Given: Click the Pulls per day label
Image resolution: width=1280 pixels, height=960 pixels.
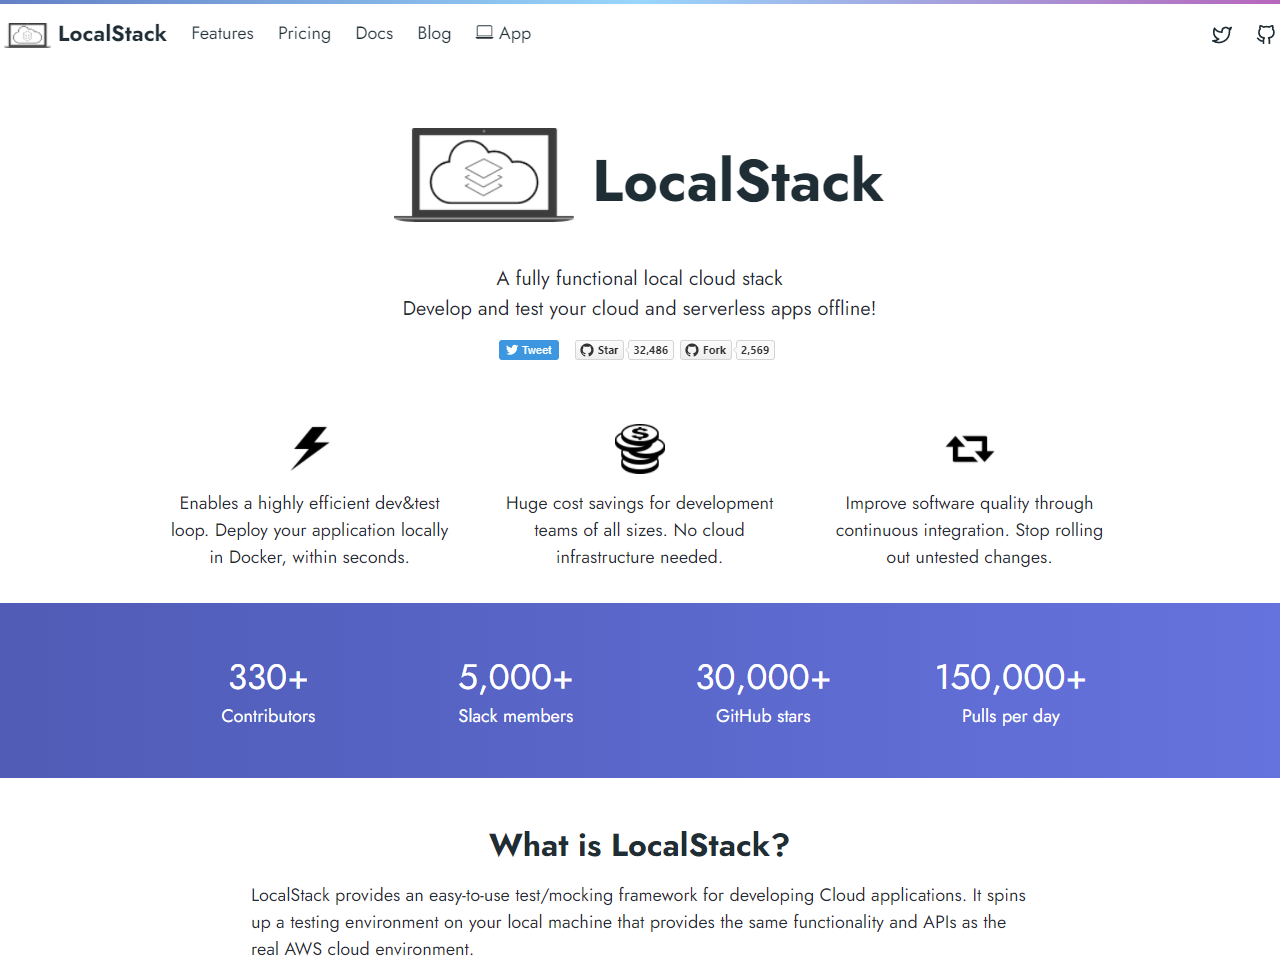Looking at the screenshot, I should 1011,716.
